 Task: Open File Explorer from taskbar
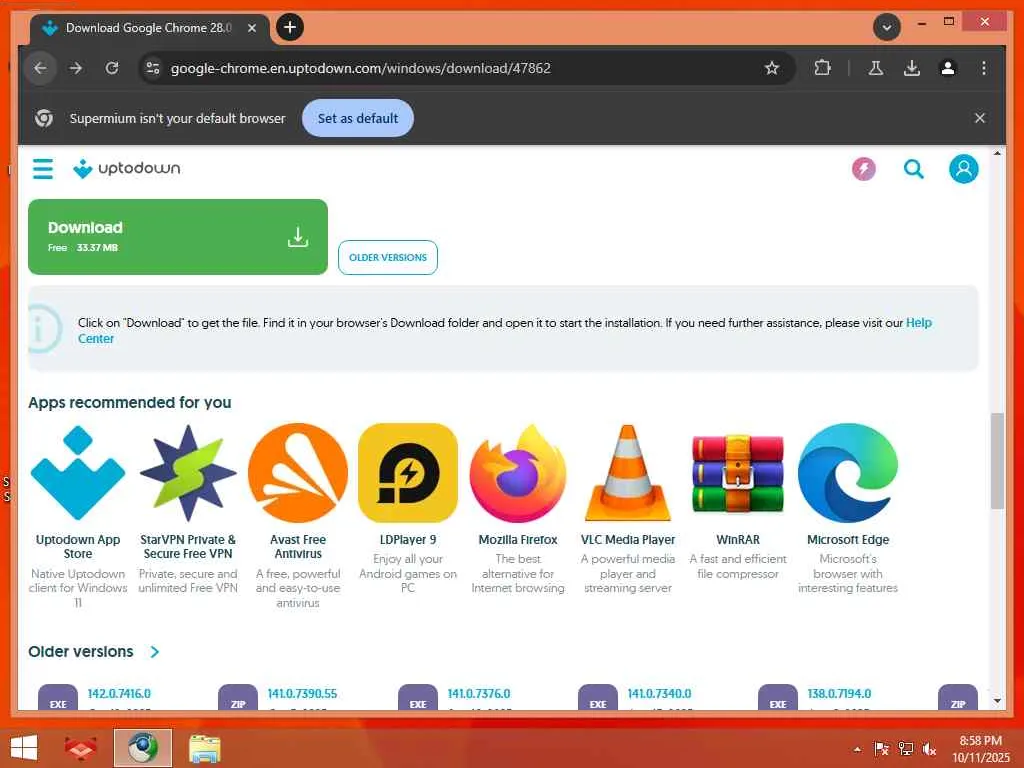click(205, 748)
